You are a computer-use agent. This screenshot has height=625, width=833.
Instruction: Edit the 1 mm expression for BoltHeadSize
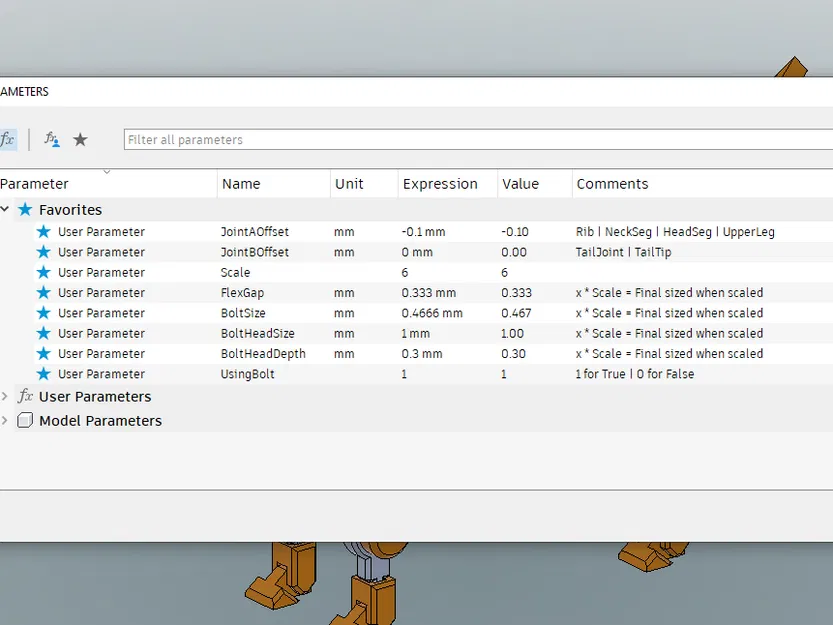415,333
